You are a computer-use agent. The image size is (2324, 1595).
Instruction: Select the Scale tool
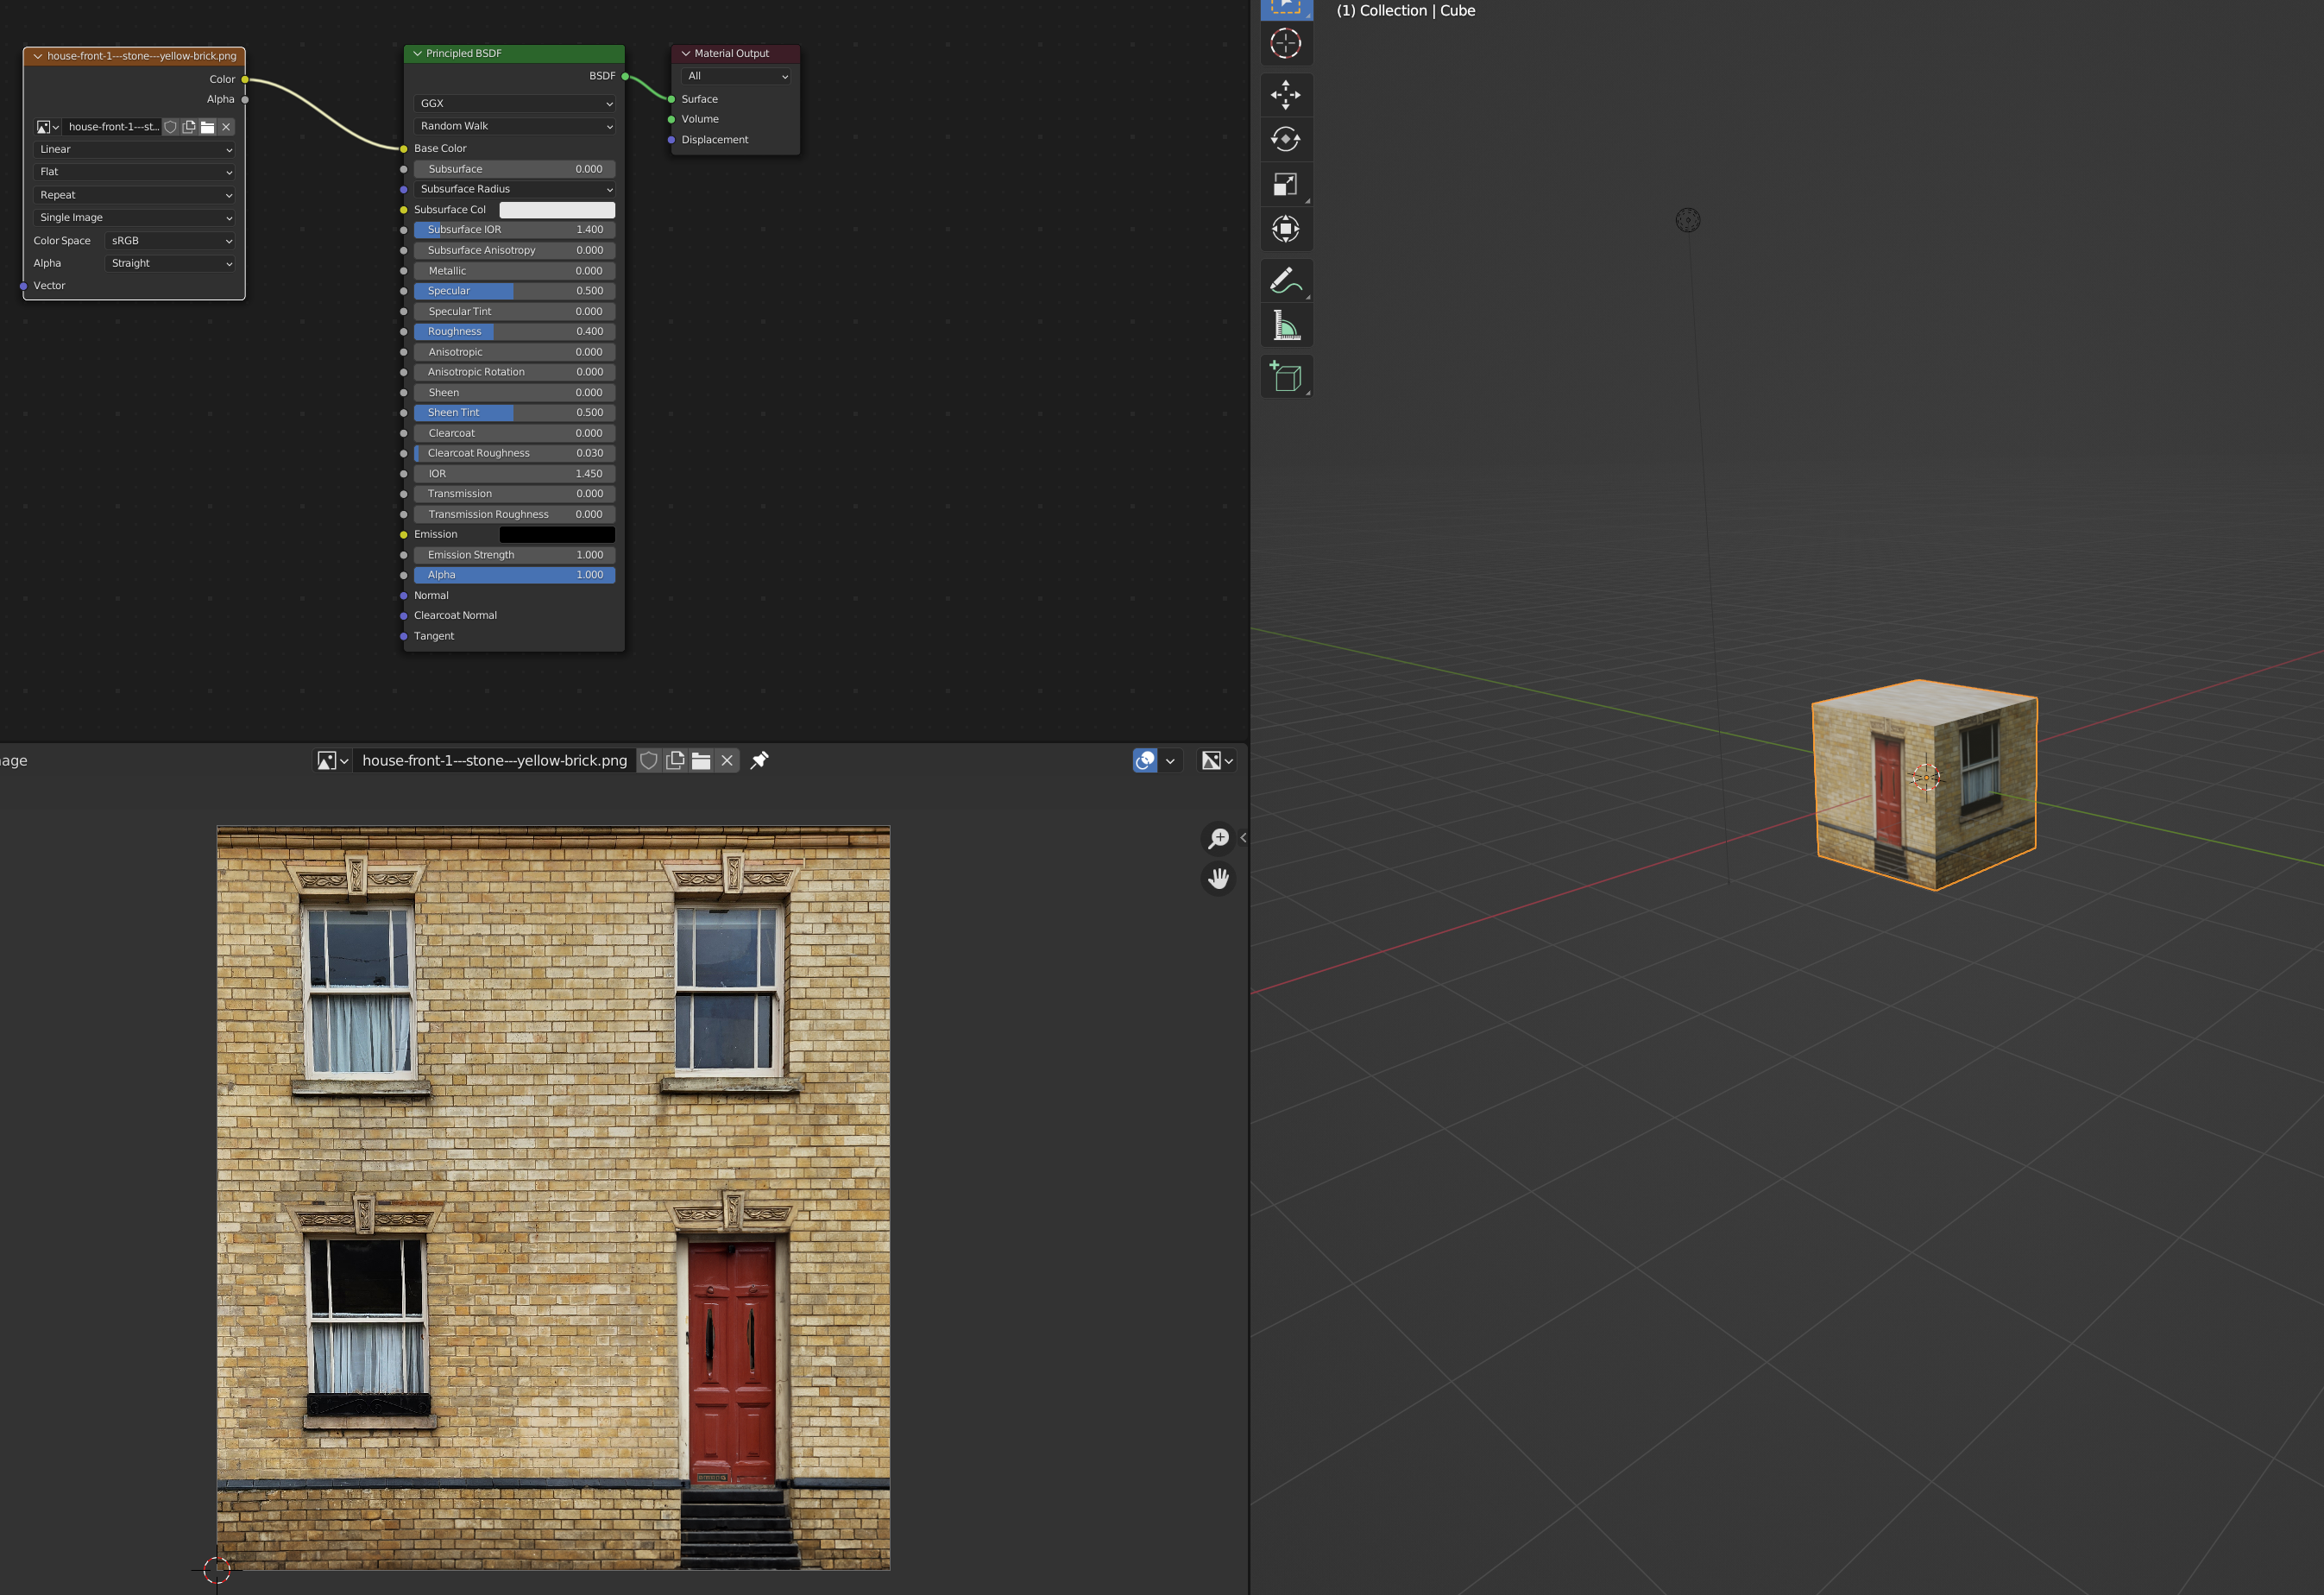[1285, 184]
